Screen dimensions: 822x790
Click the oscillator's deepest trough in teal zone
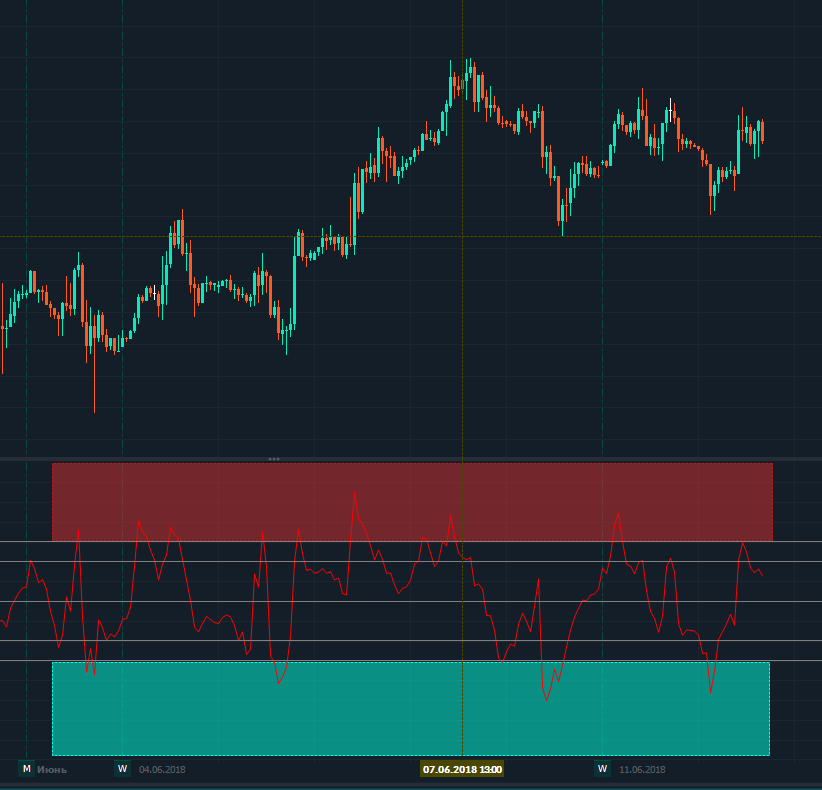pyautogui.click(x=547, y=699)
